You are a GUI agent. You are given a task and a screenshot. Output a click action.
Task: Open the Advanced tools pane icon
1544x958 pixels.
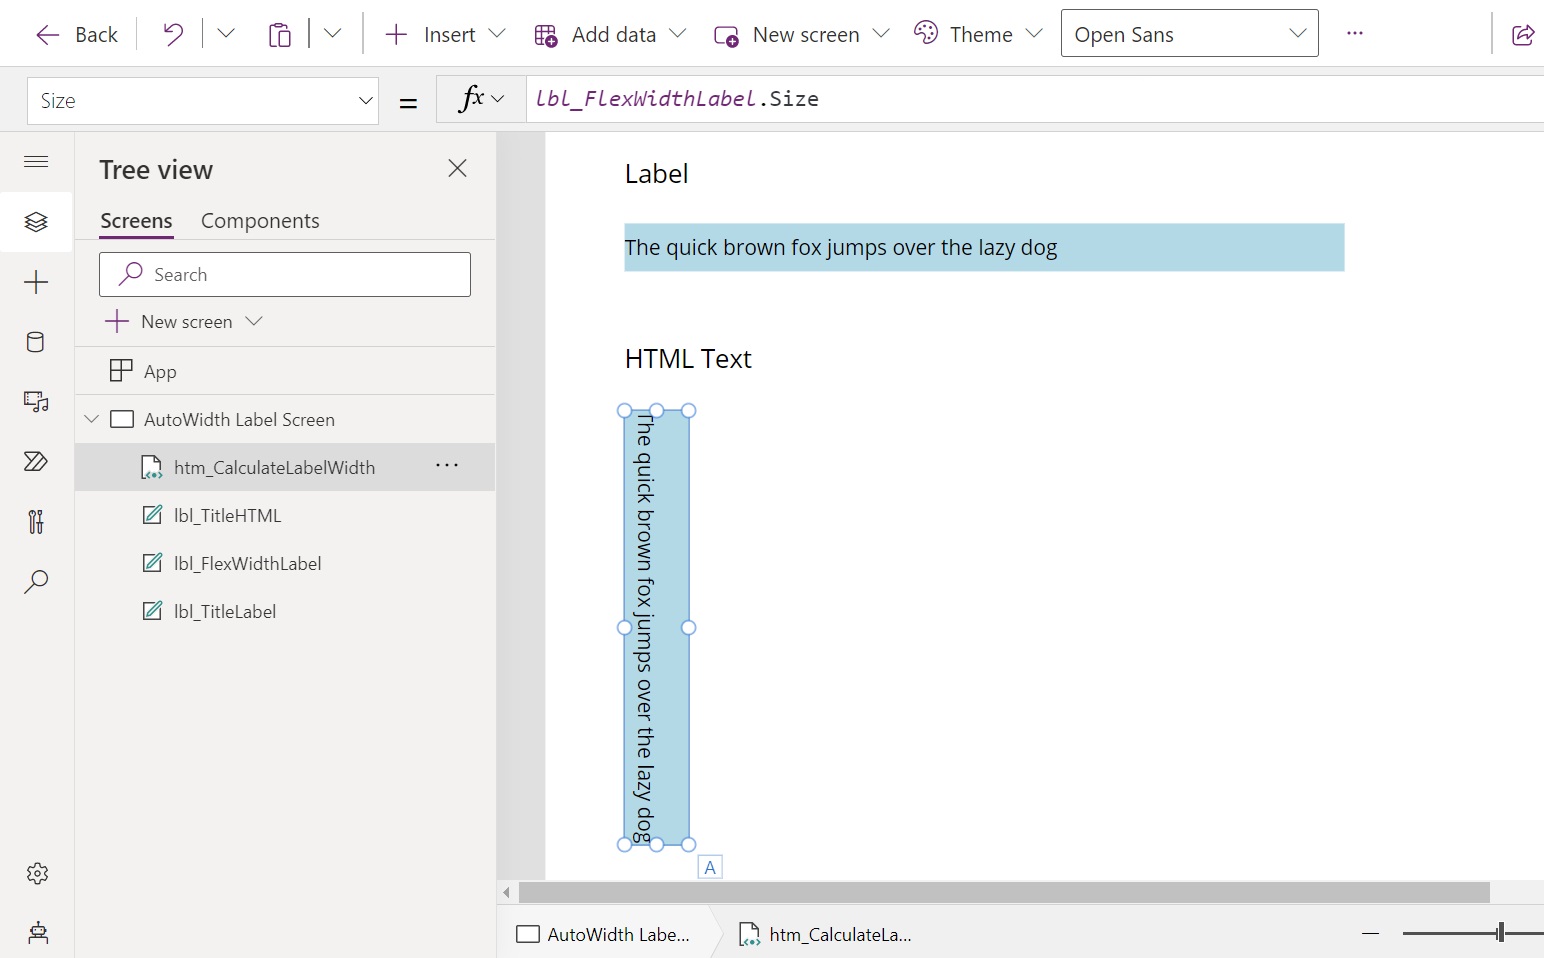[36, 521]
